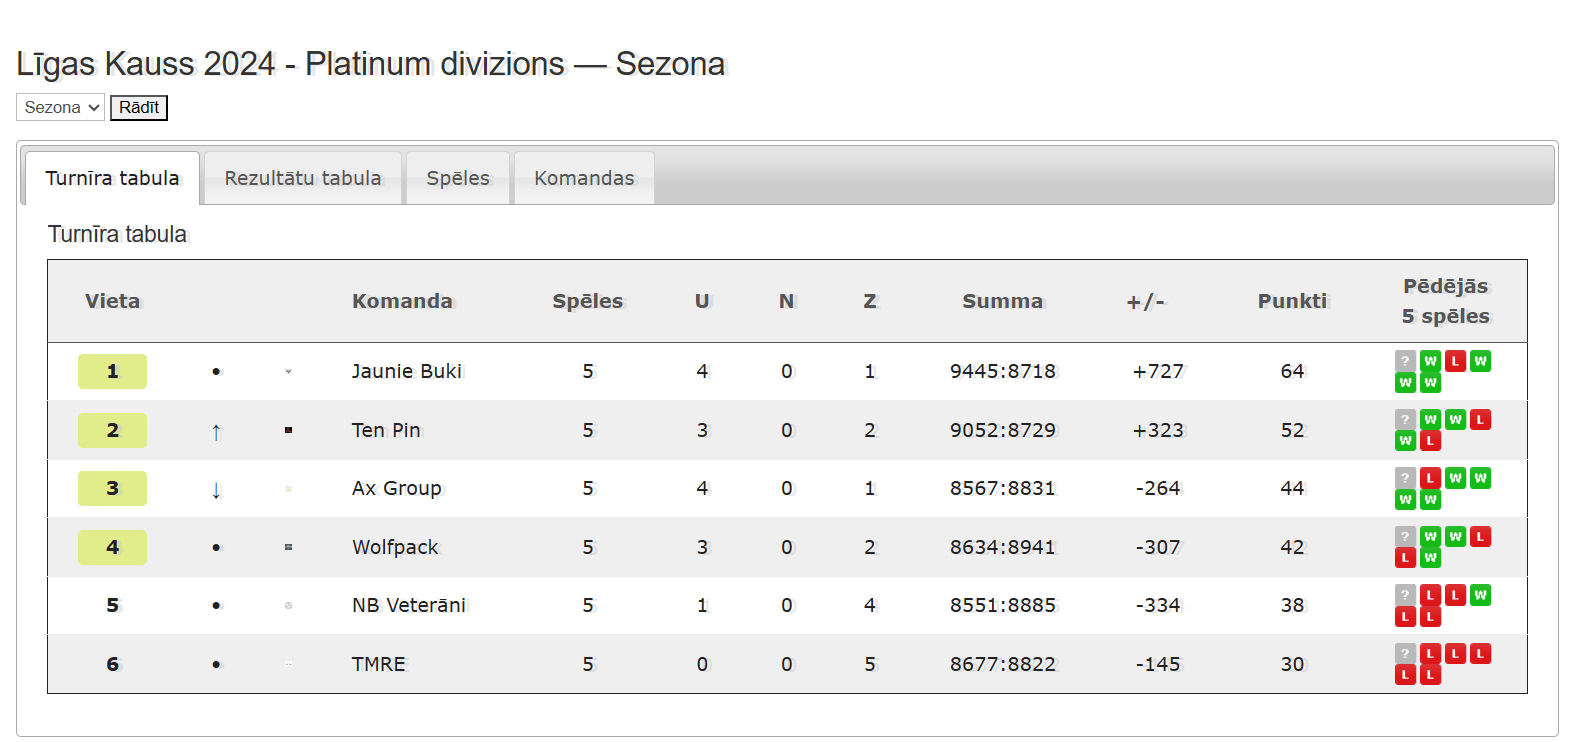Click the Wolfpack team name

395,547
